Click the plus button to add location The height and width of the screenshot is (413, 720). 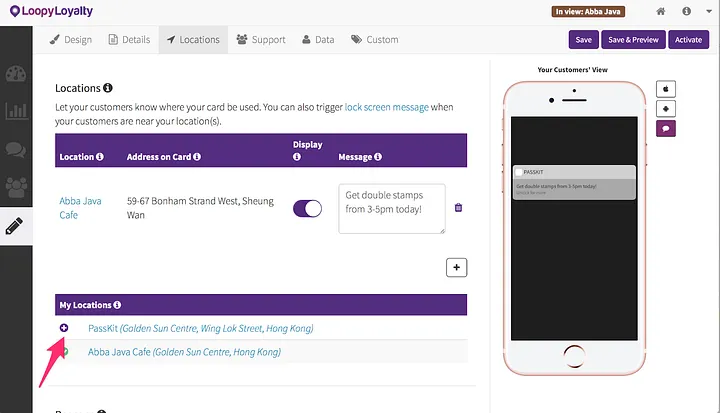coord(456,267)
